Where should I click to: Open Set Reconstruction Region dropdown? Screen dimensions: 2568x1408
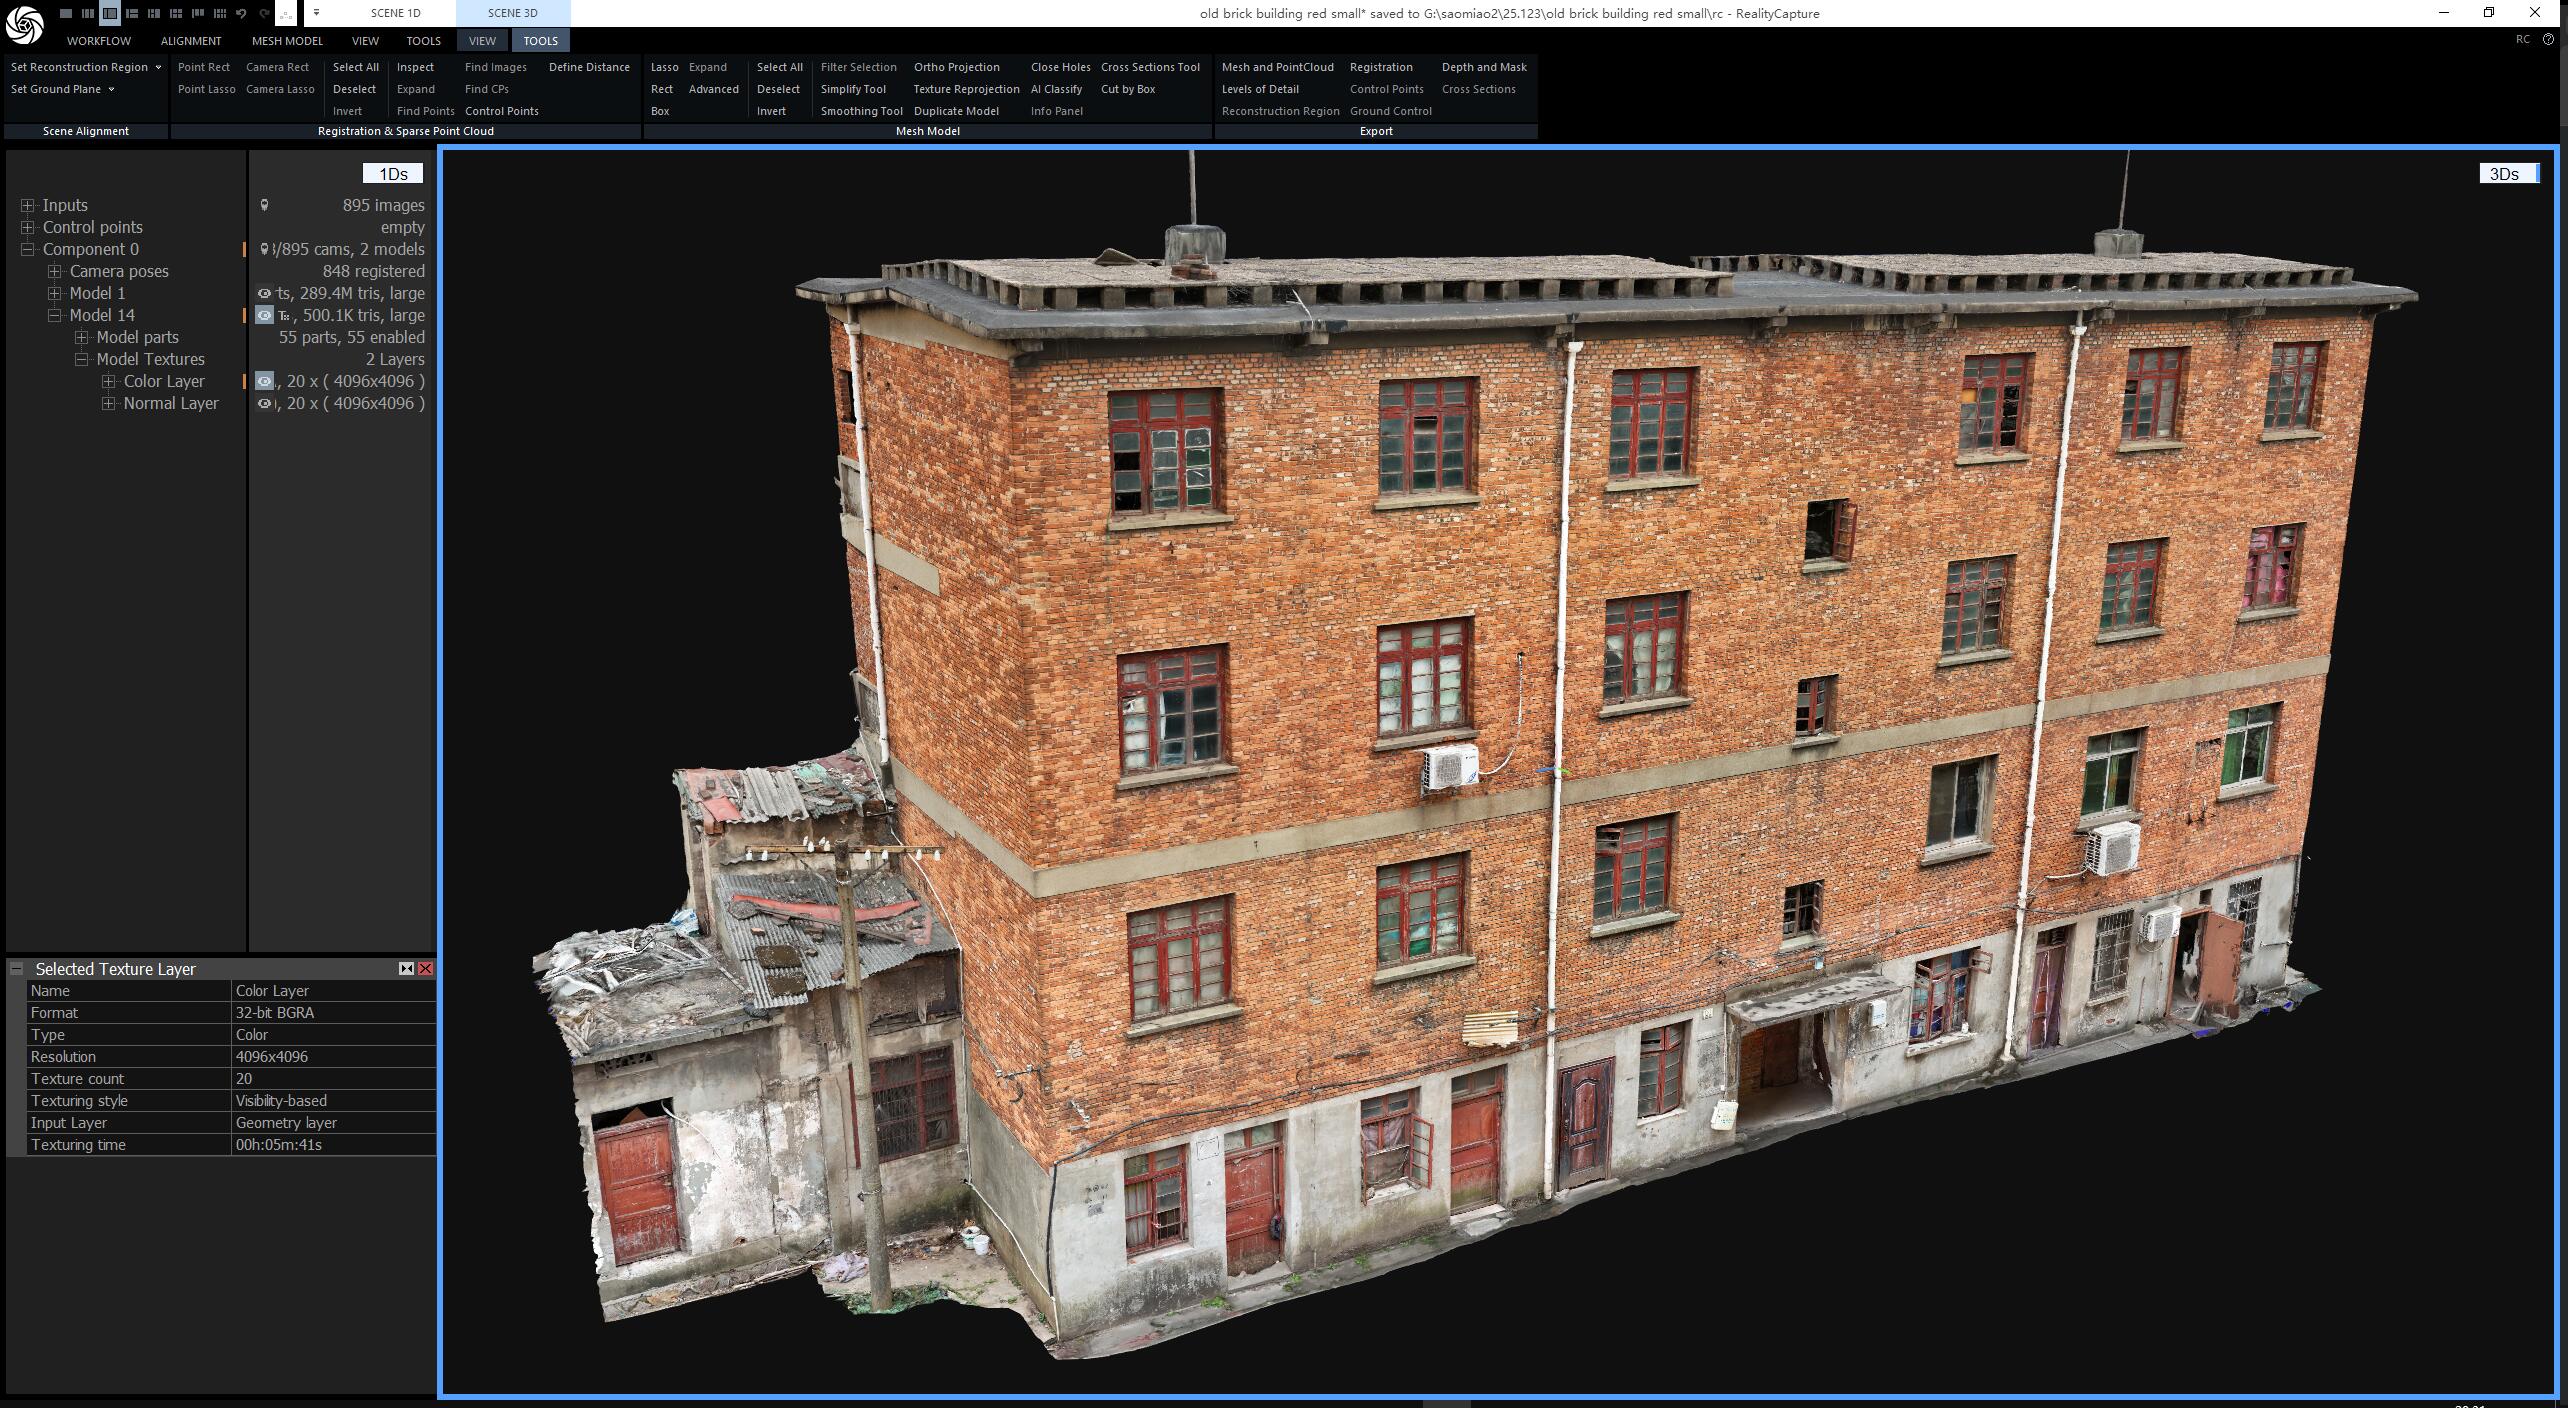pyautogui.click(x=86, y=67)
